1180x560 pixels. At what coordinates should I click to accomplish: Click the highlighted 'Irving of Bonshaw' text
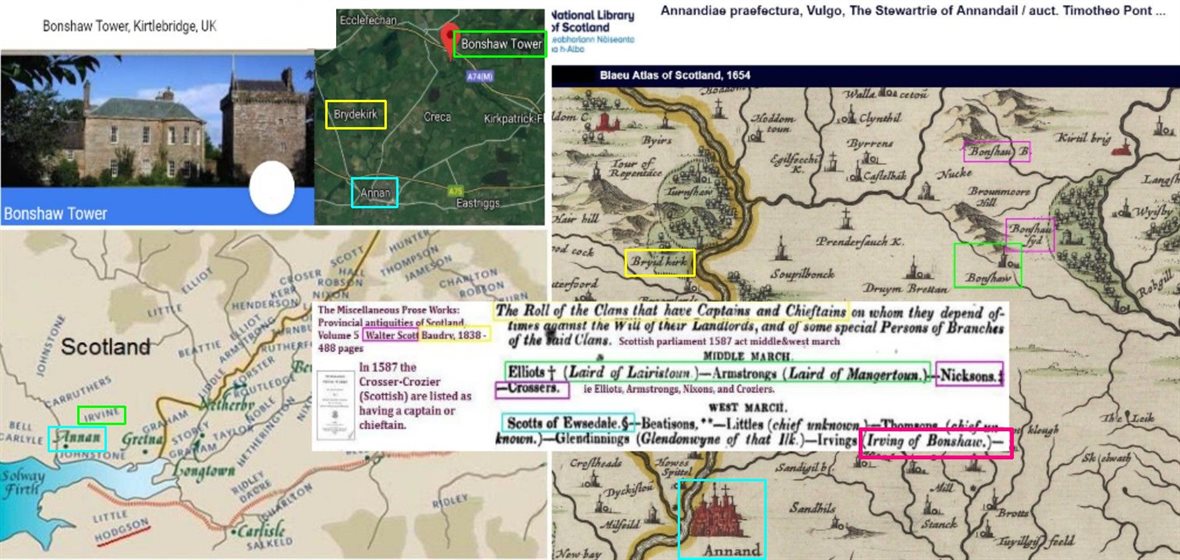point(935,443)
